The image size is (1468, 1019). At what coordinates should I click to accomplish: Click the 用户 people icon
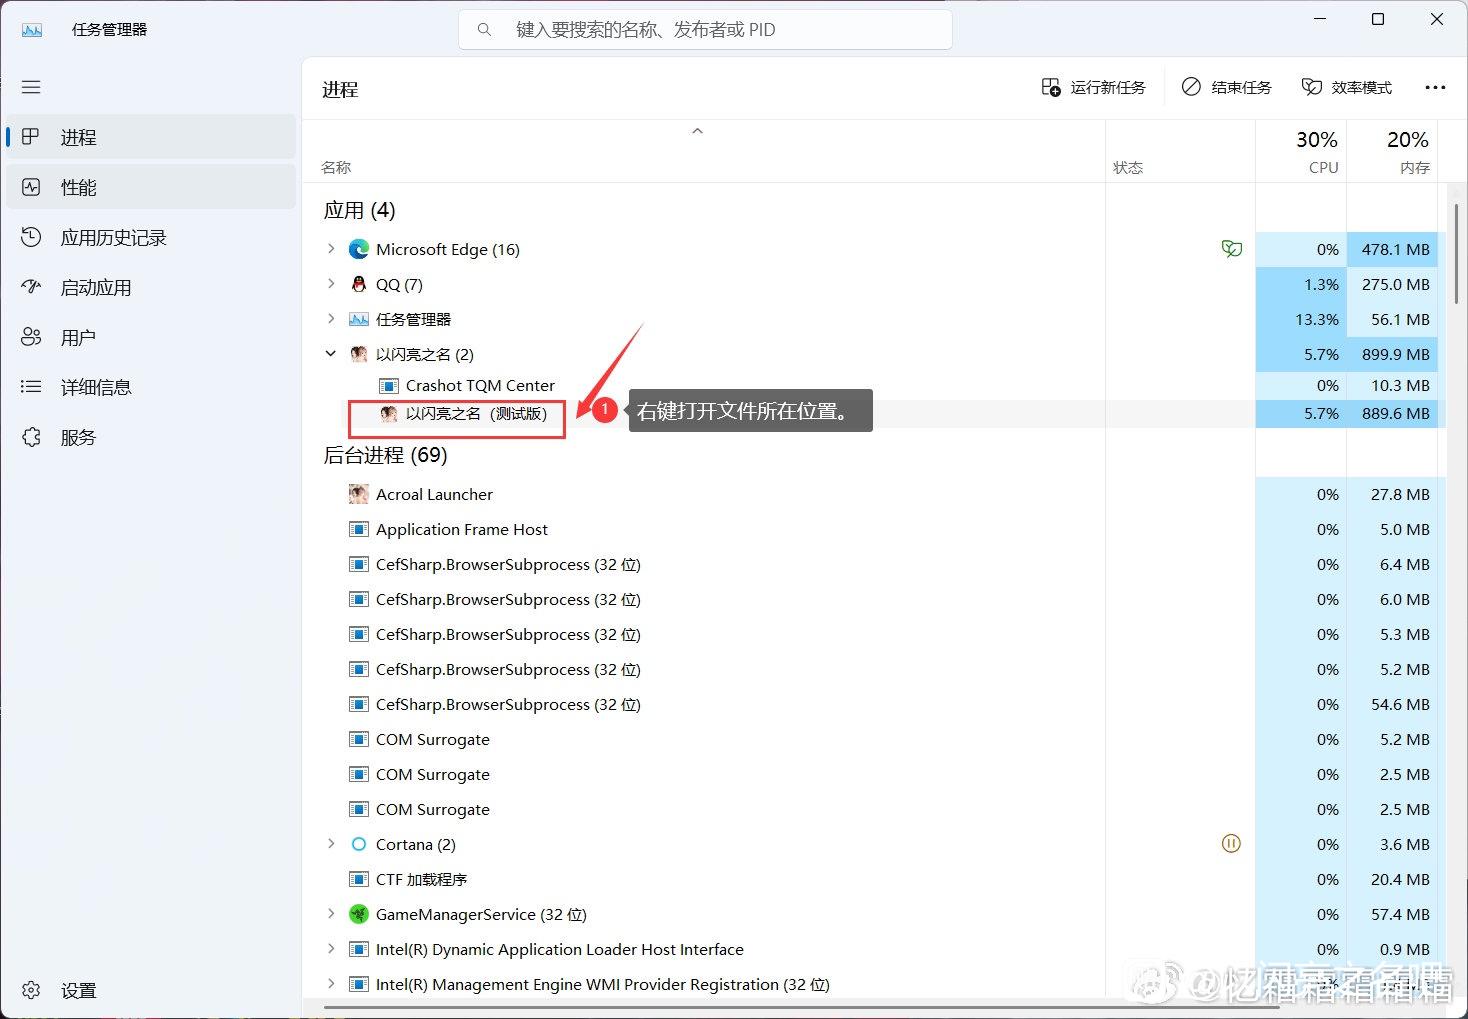point(31,337)
